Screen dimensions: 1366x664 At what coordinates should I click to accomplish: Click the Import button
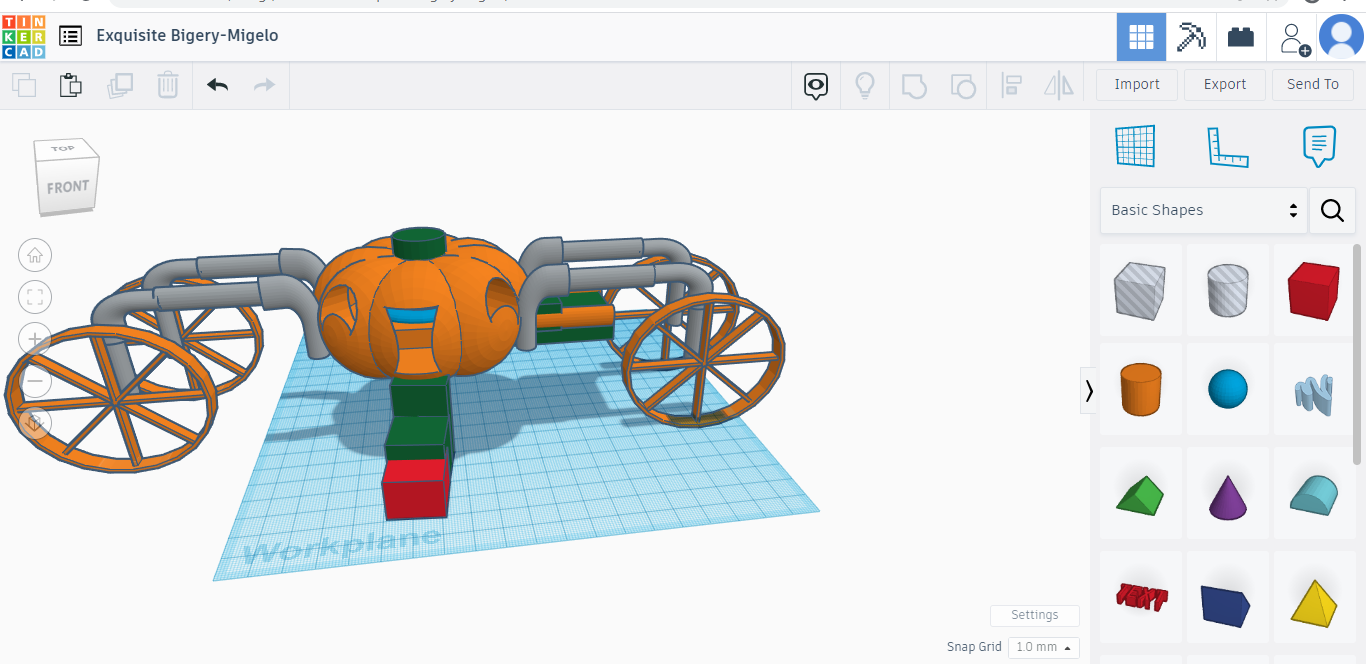click(x=1136, y=84)
